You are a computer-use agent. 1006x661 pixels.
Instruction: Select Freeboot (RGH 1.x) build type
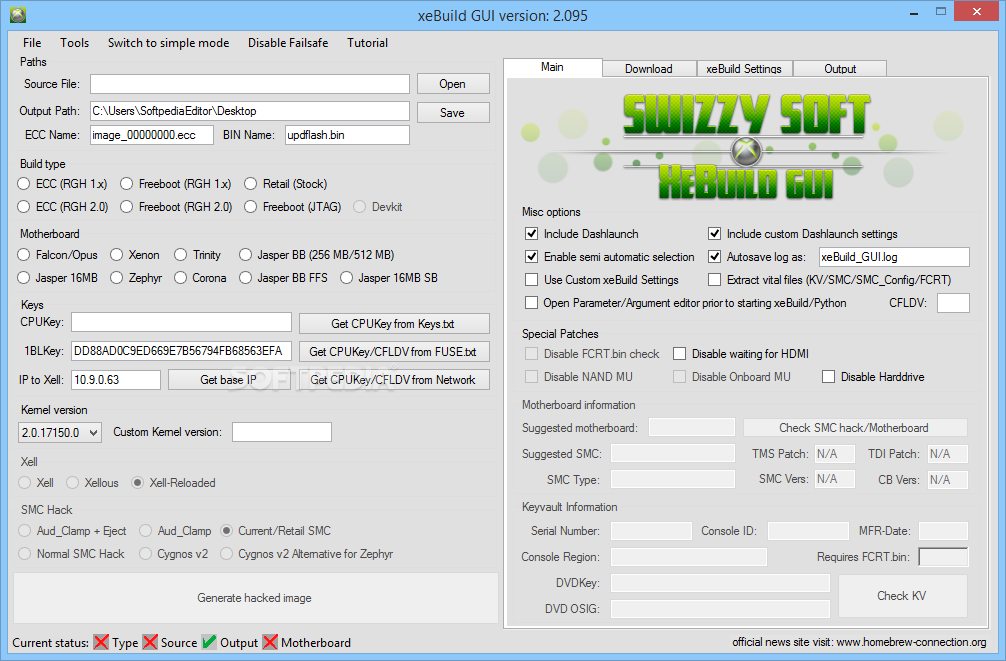176,184
